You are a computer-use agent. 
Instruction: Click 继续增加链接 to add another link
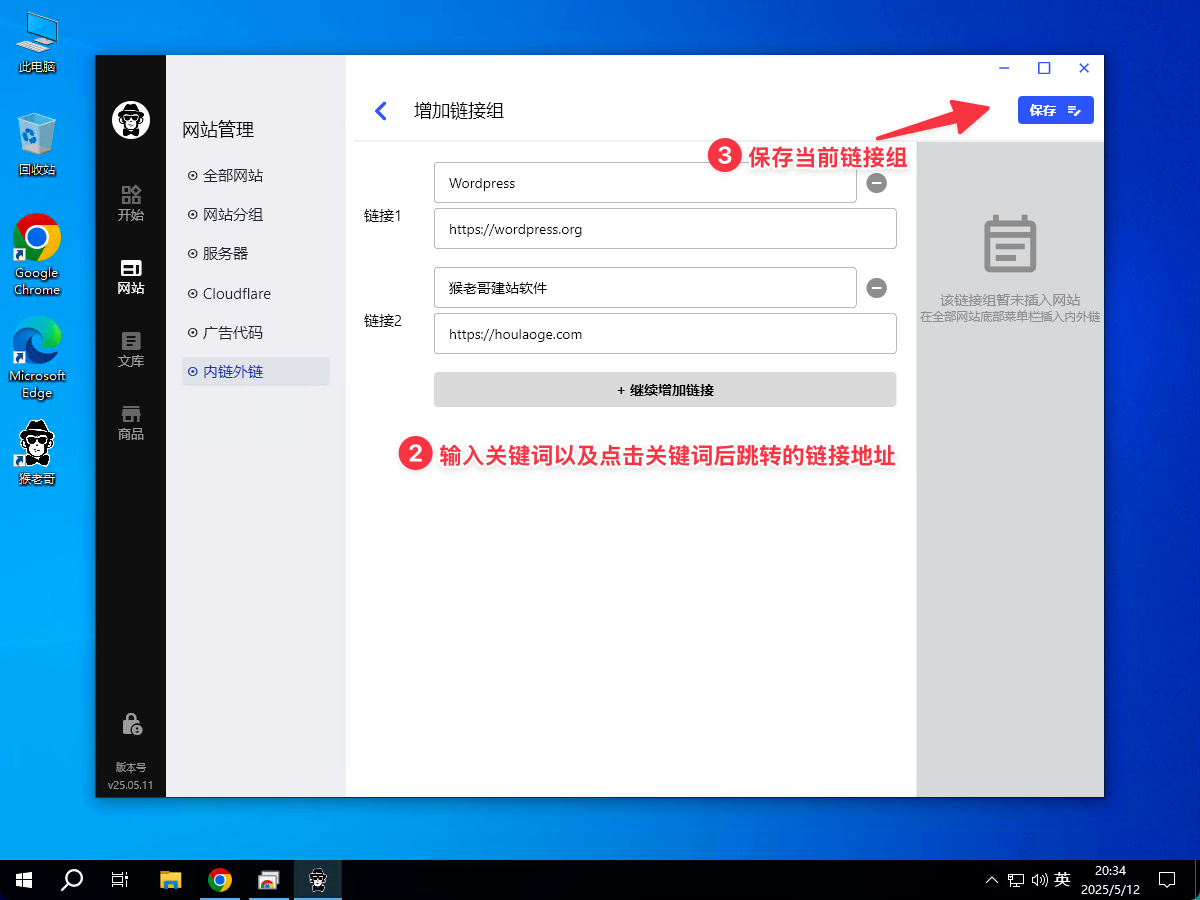point(665,390)
